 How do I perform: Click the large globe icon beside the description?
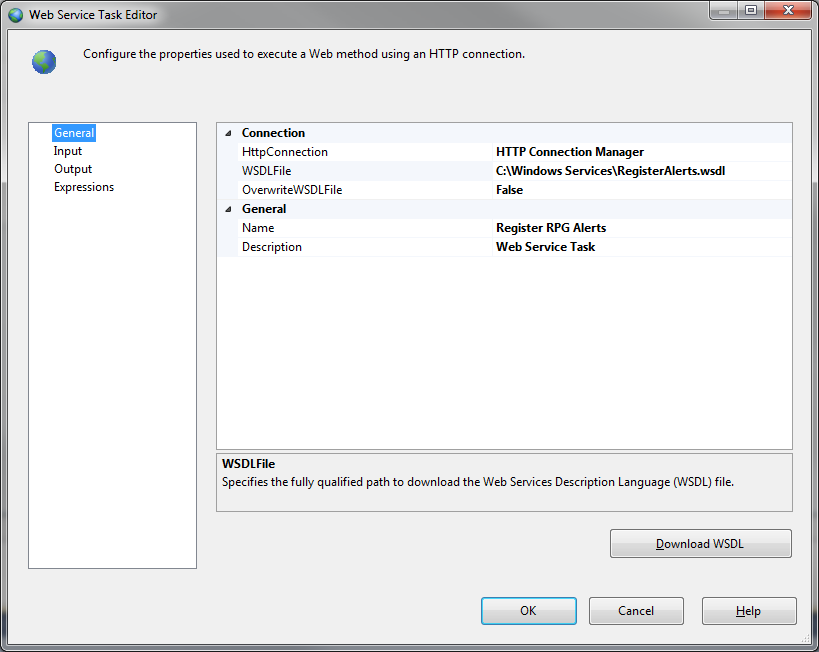tap(44, 61)
